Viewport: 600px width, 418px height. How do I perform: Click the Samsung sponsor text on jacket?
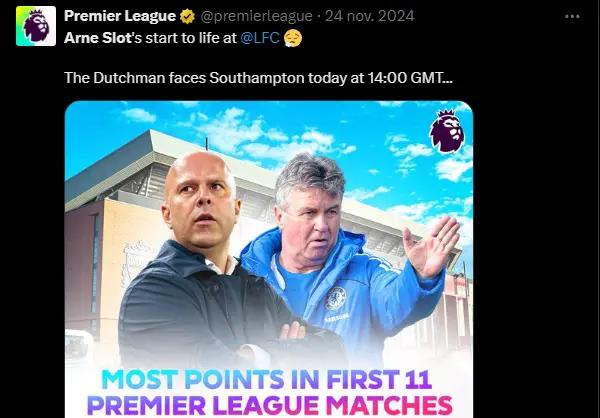[337, 317]
